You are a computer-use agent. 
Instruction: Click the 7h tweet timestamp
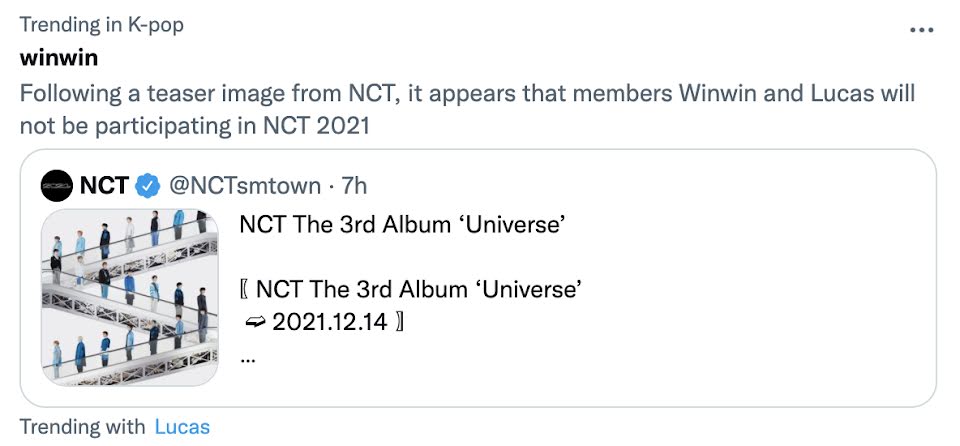click(x=354, y=185)
